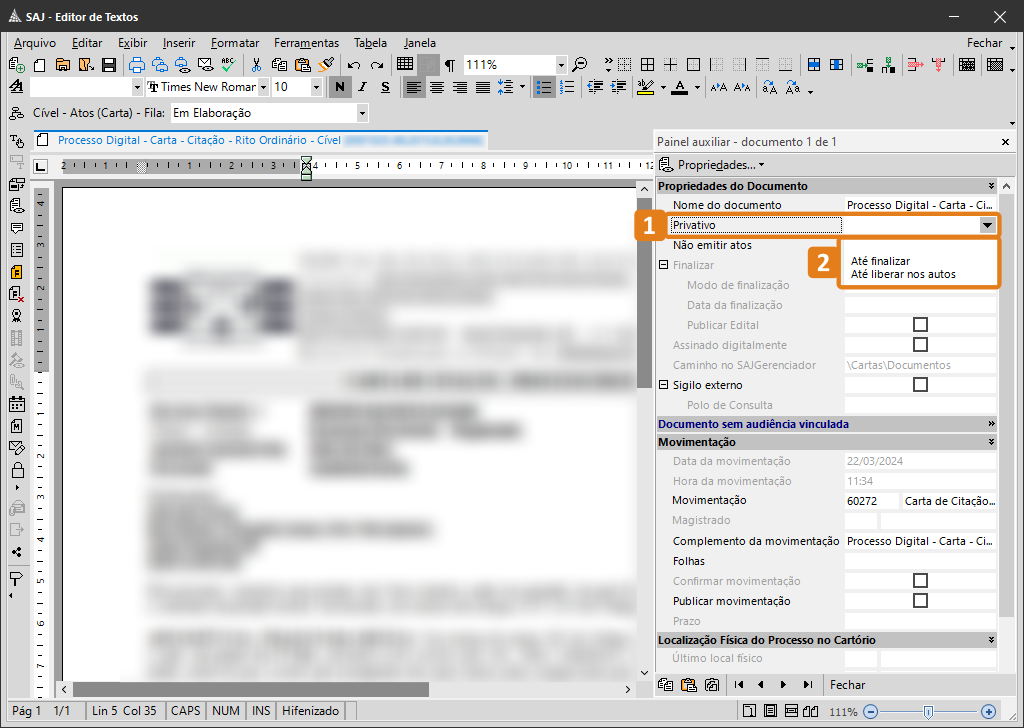The image size is (1024, 728).
Task: Open a file with the folder icon
Action: coord(63,65)
